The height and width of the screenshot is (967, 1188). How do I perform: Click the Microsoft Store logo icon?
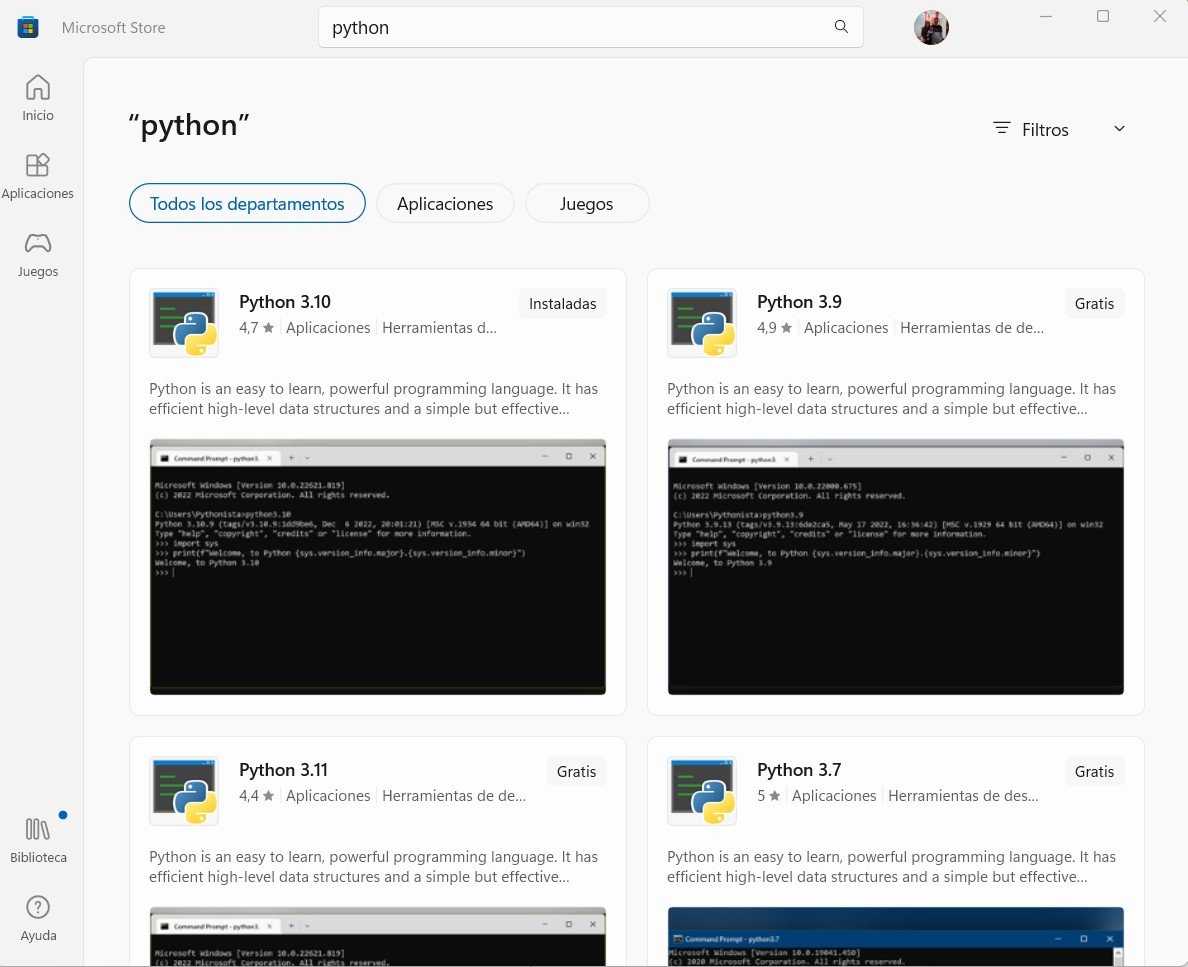pyautogui.click(x=27, y=27)
